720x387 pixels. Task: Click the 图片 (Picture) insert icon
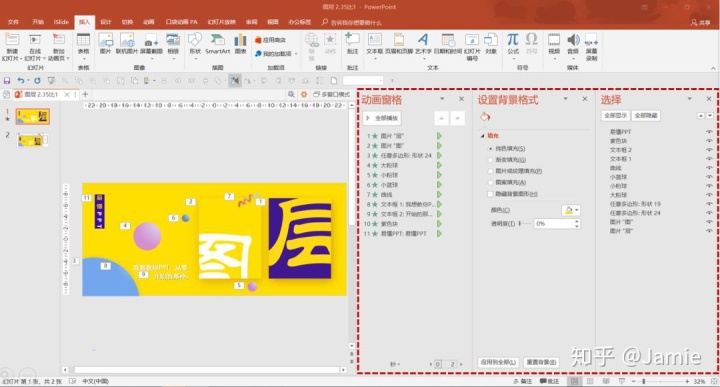pos(106,40)
